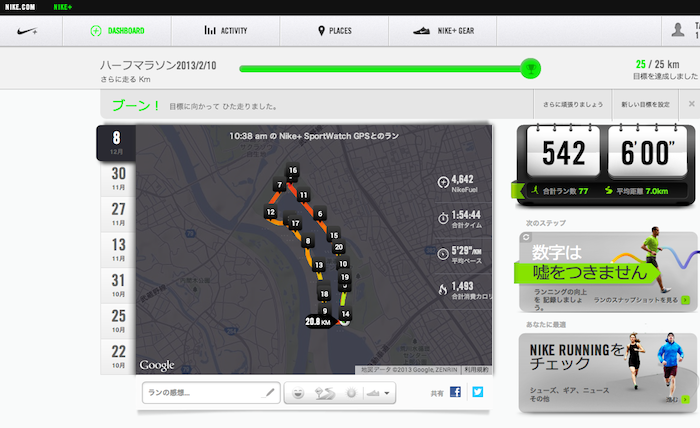Click kilometer marker 11 on map
700x428 pixels.
click(x=304, y=195)
